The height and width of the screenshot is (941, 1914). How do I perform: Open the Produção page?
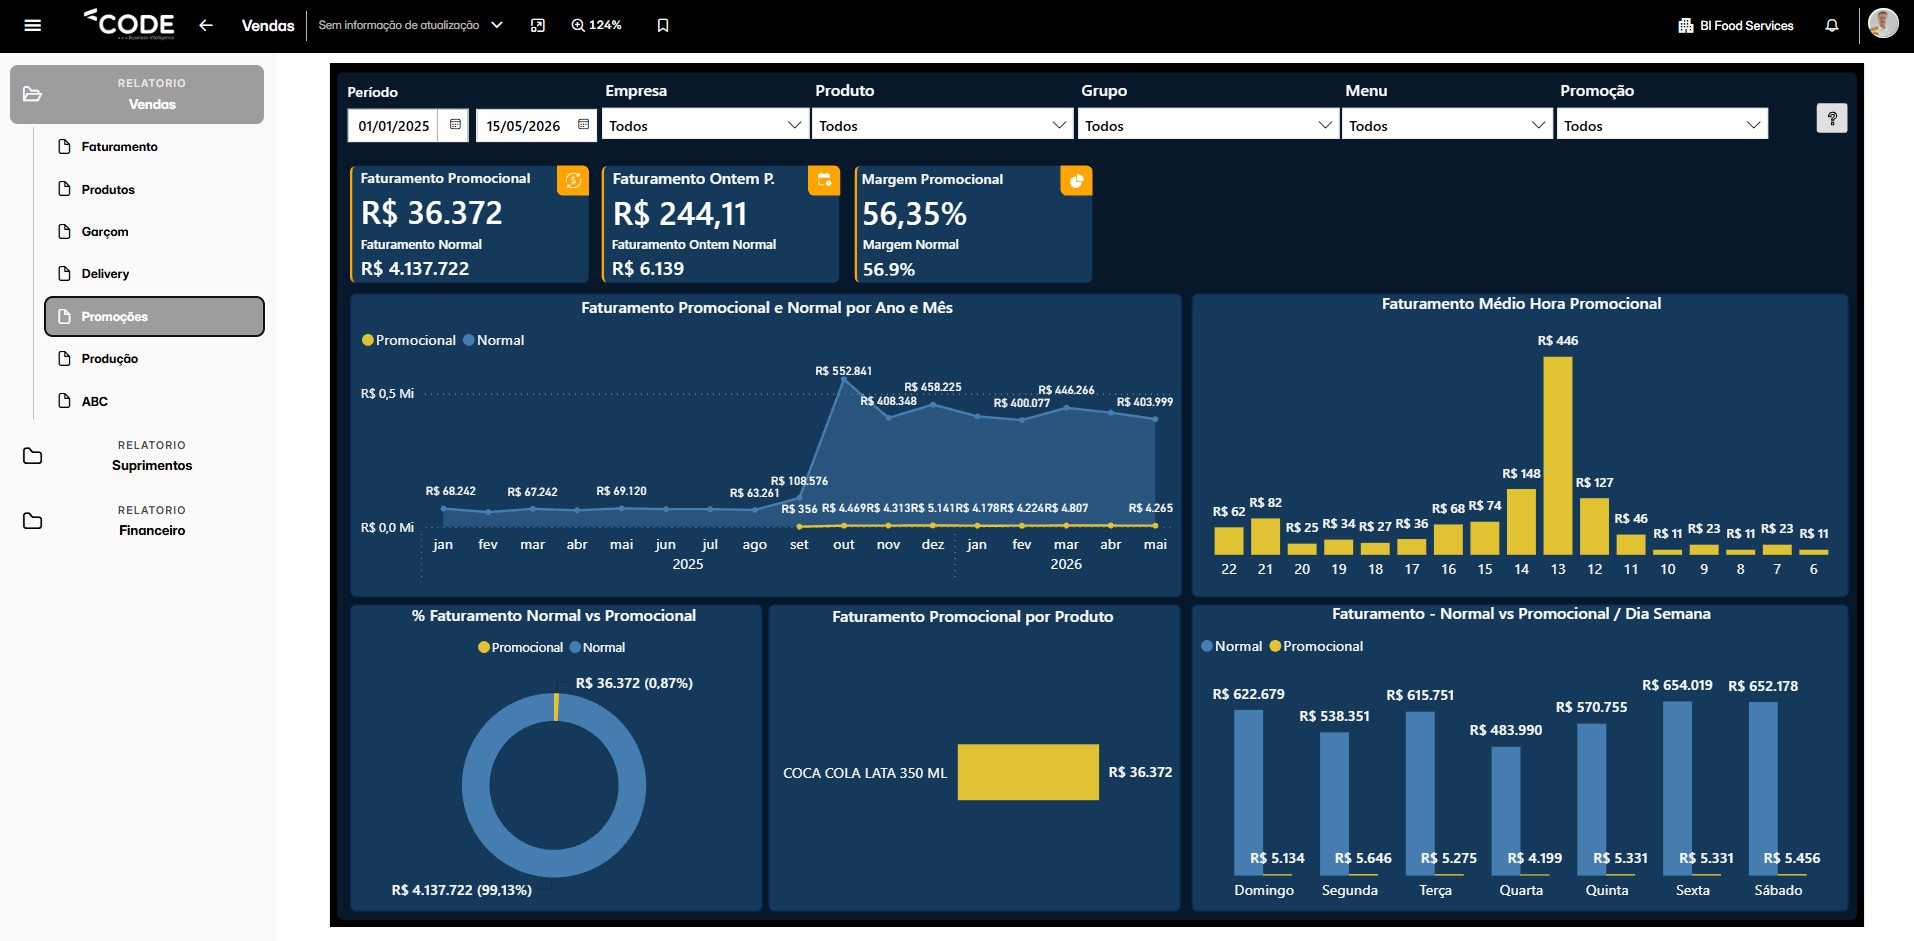pyautogui.click(x=155, y=358)
